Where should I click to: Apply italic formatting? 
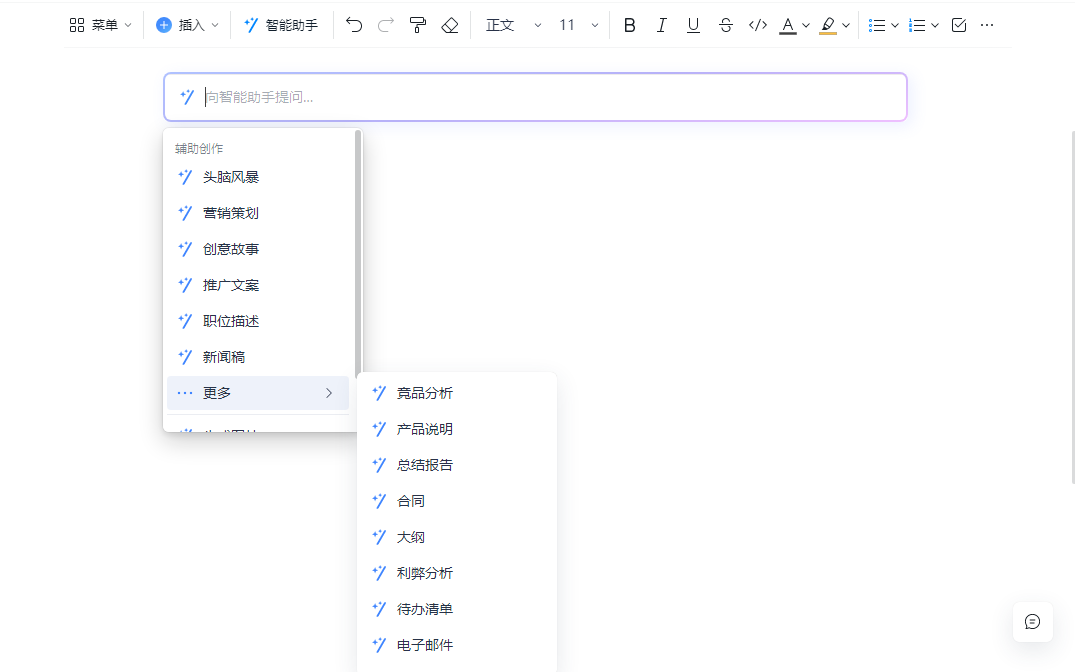coord(661,25)
